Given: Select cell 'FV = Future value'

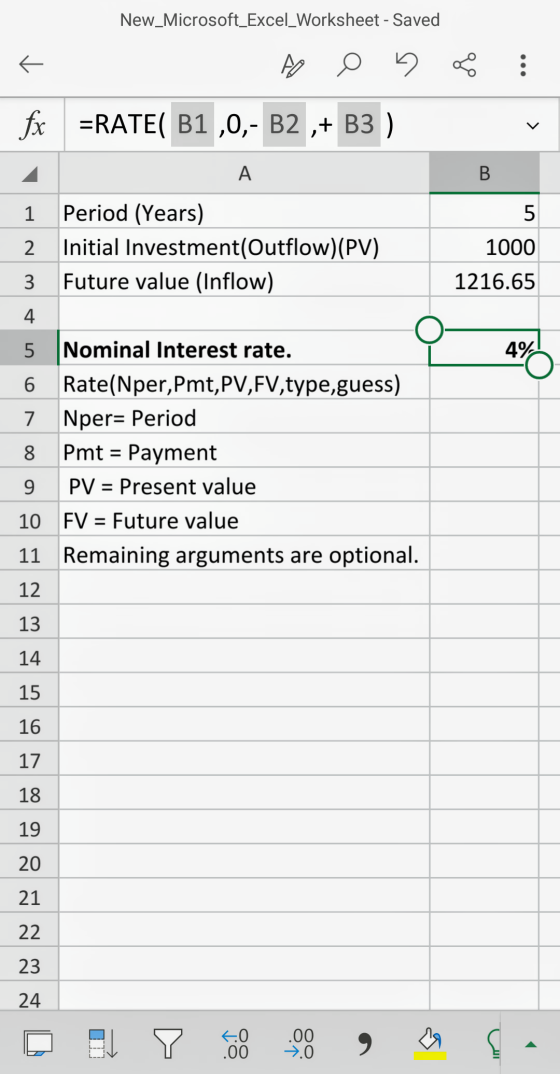Looking at the screenshot, I should point(244,521).
